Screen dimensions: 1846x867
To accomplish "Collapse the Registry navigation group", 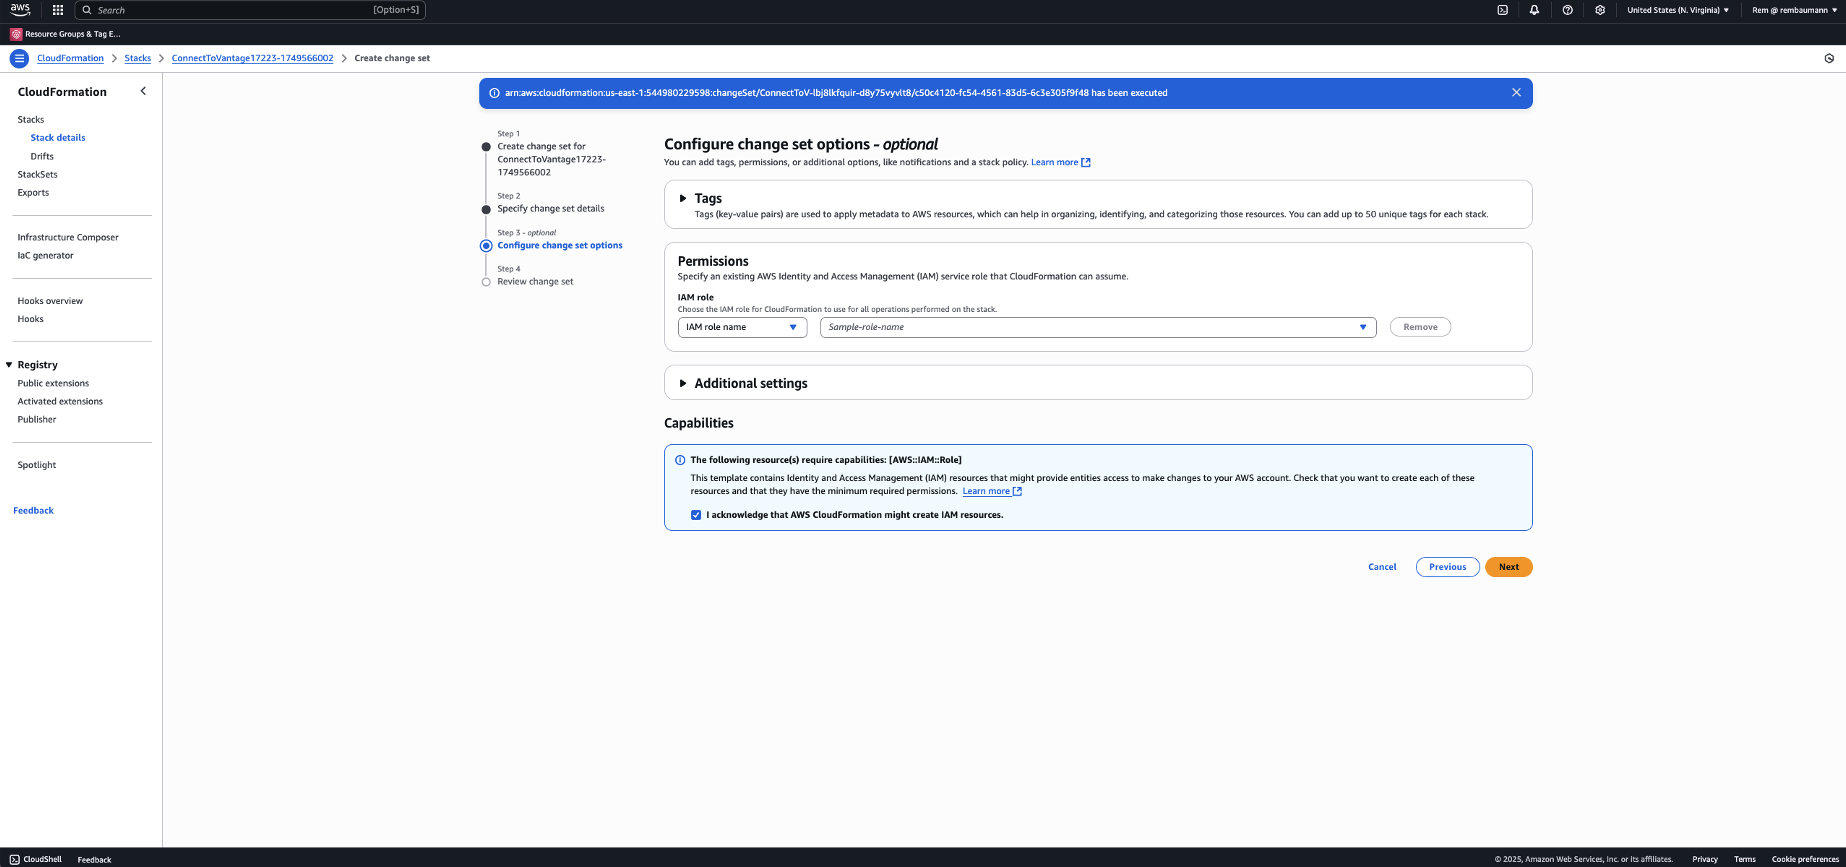I will 9,365.
